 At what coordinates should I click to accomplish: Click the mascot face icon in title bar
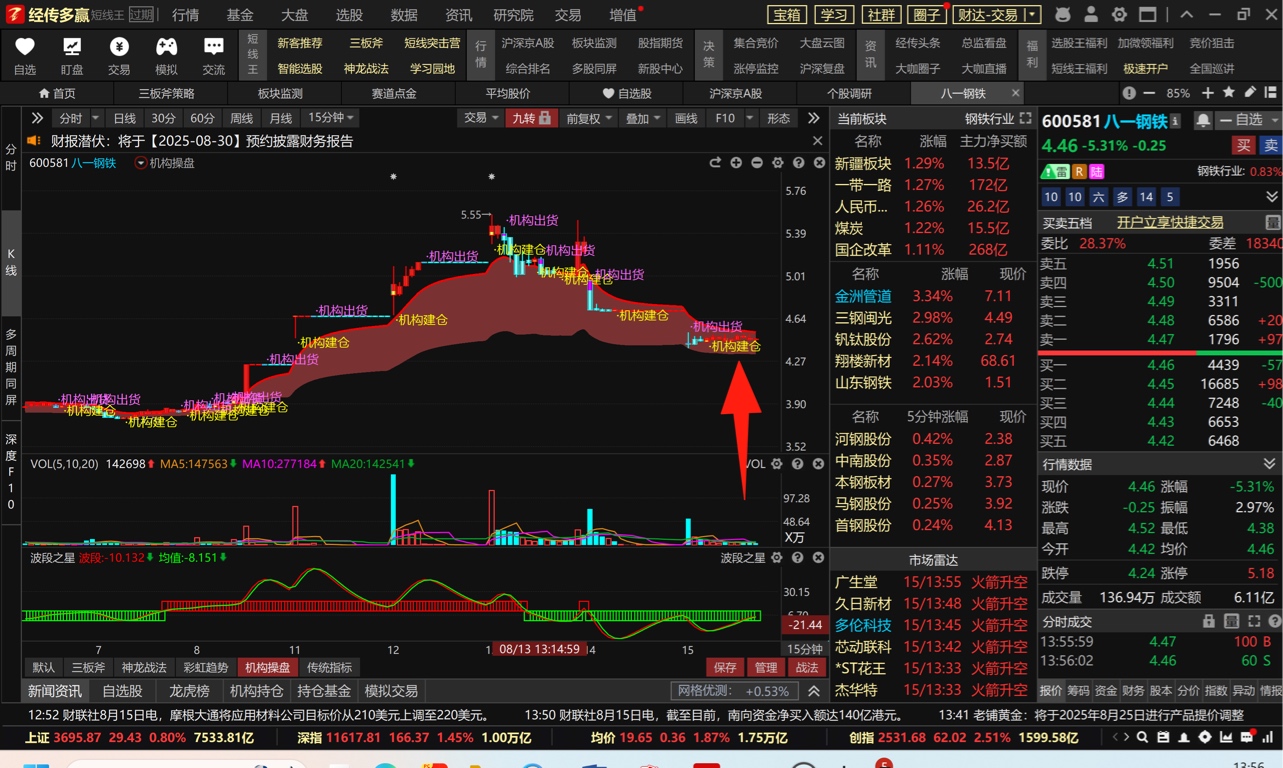(x=1063, y=15)
